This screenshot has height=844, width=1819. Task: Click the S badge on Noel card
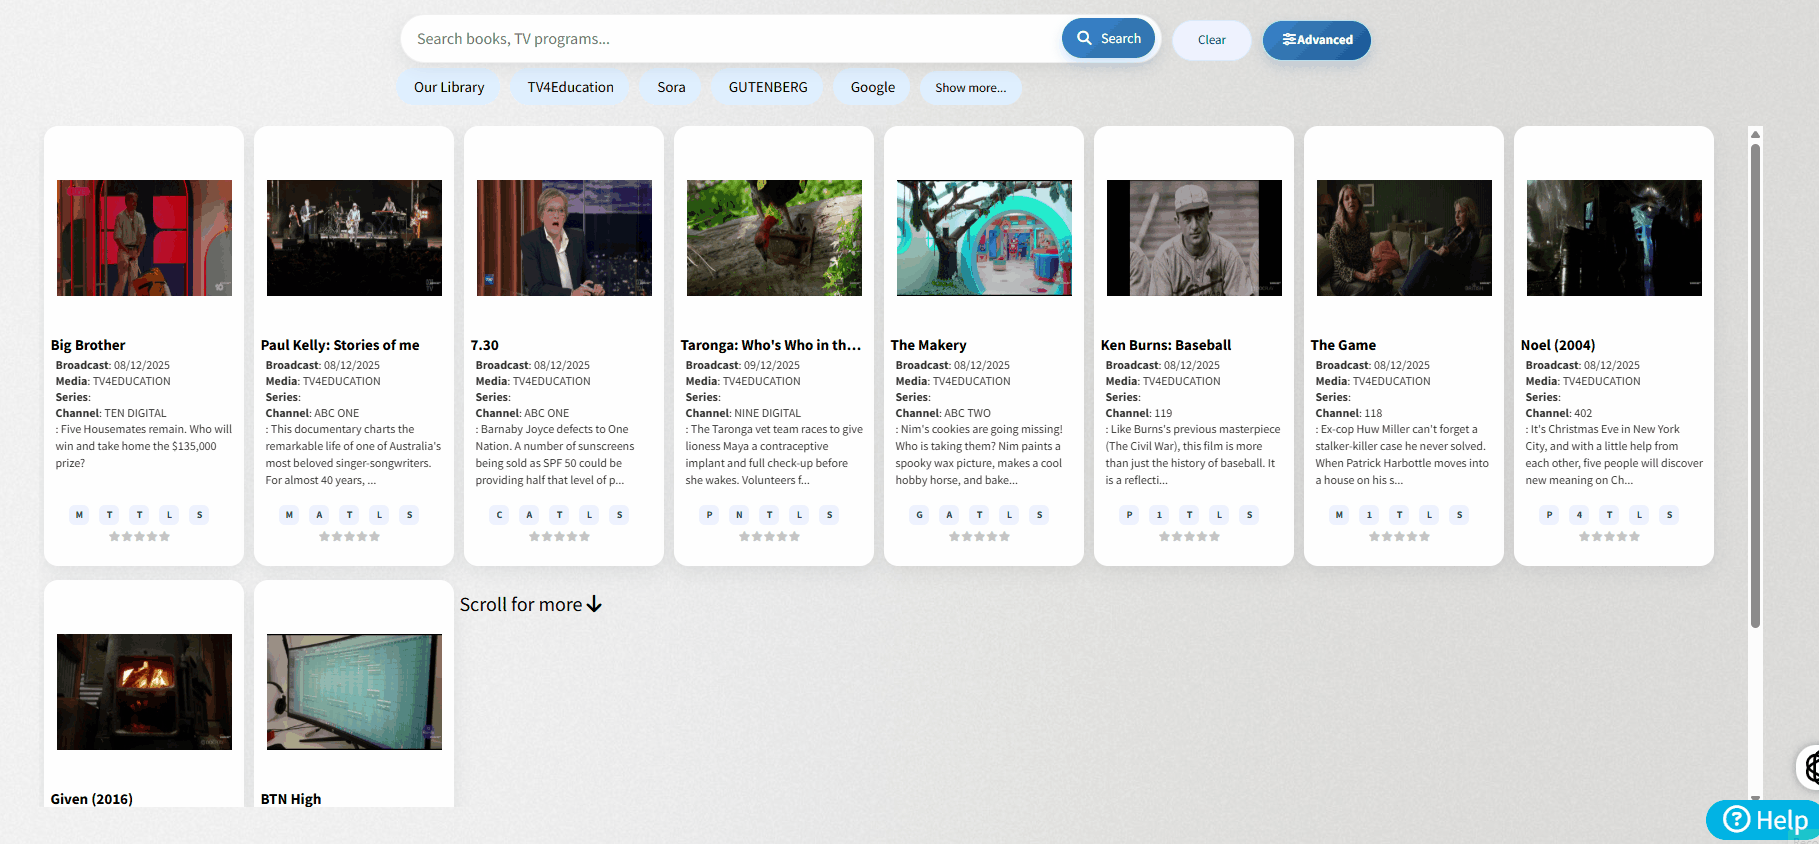coord(1669,515)
